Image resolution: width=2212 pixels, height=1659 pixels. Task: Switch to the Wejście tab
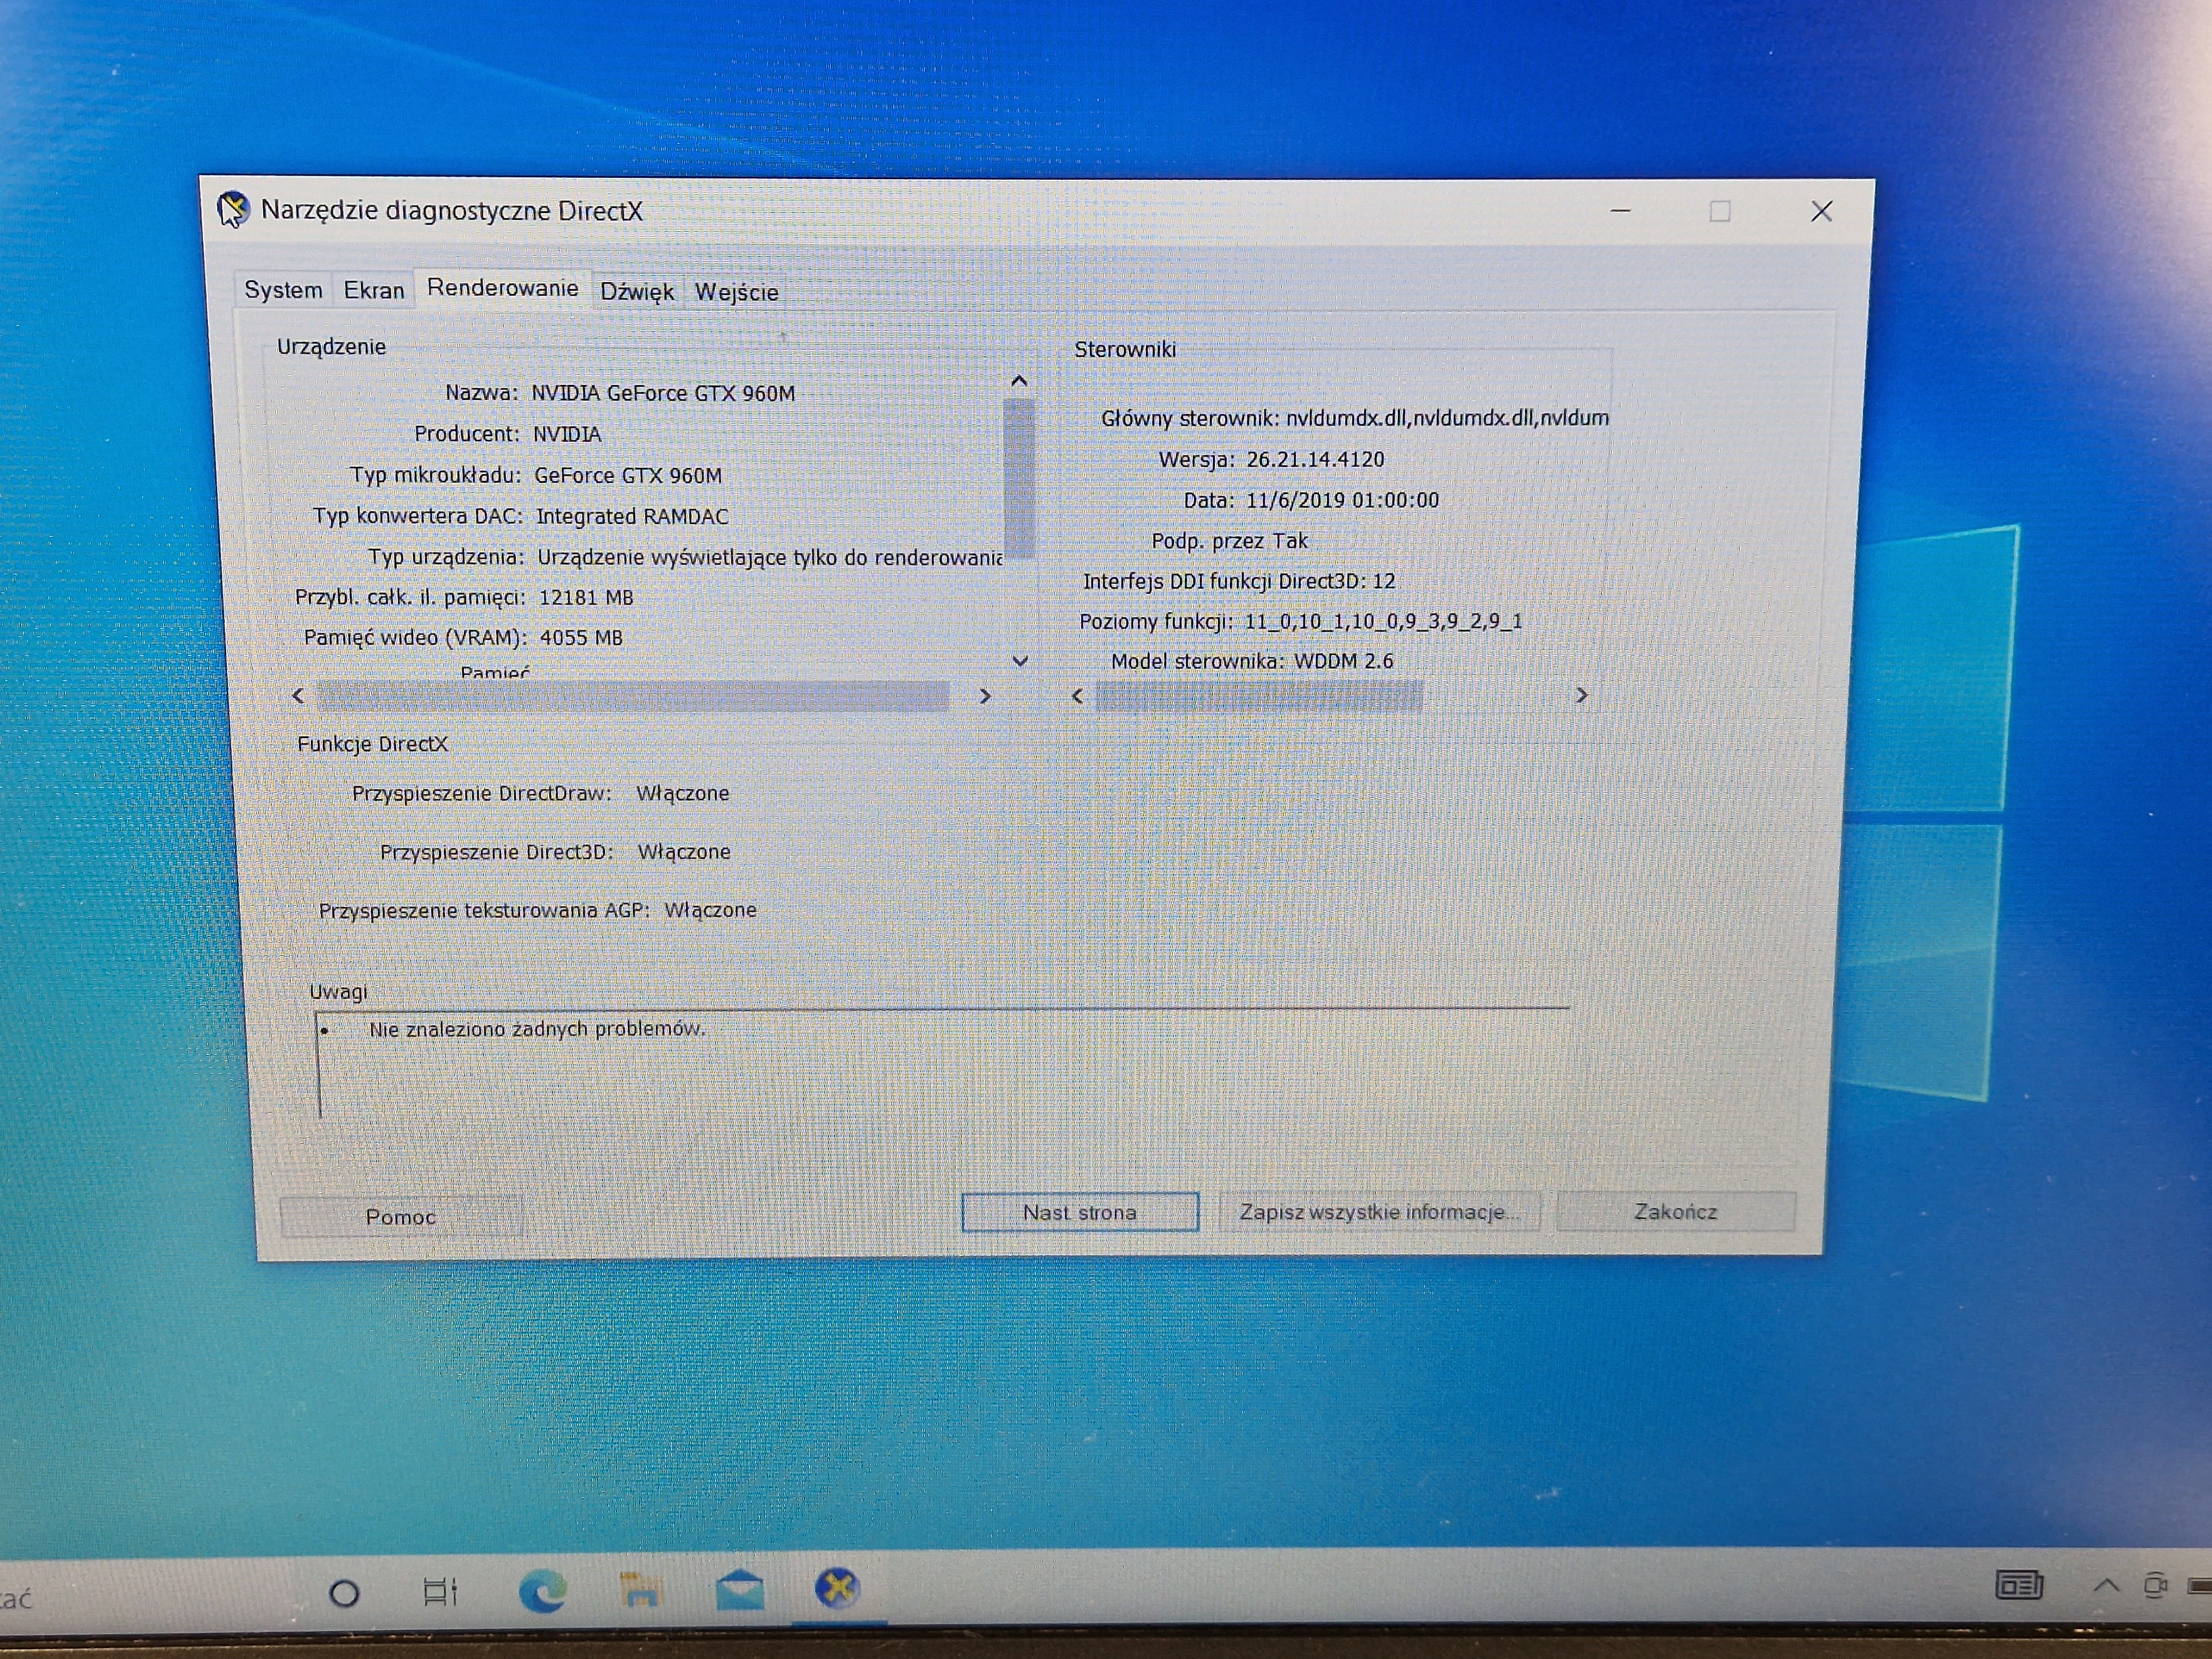(736, 292)
